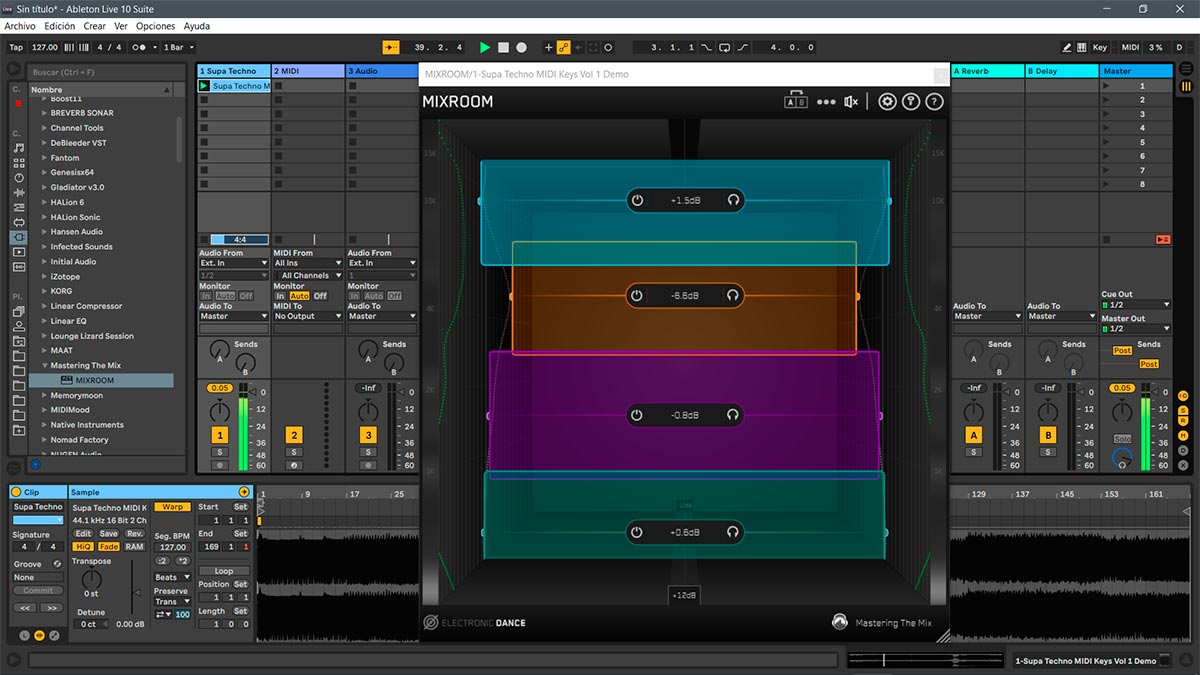Solo the -0.8dB band with headphone icon
Viewport: 1200px width, 675px height.
733,414
